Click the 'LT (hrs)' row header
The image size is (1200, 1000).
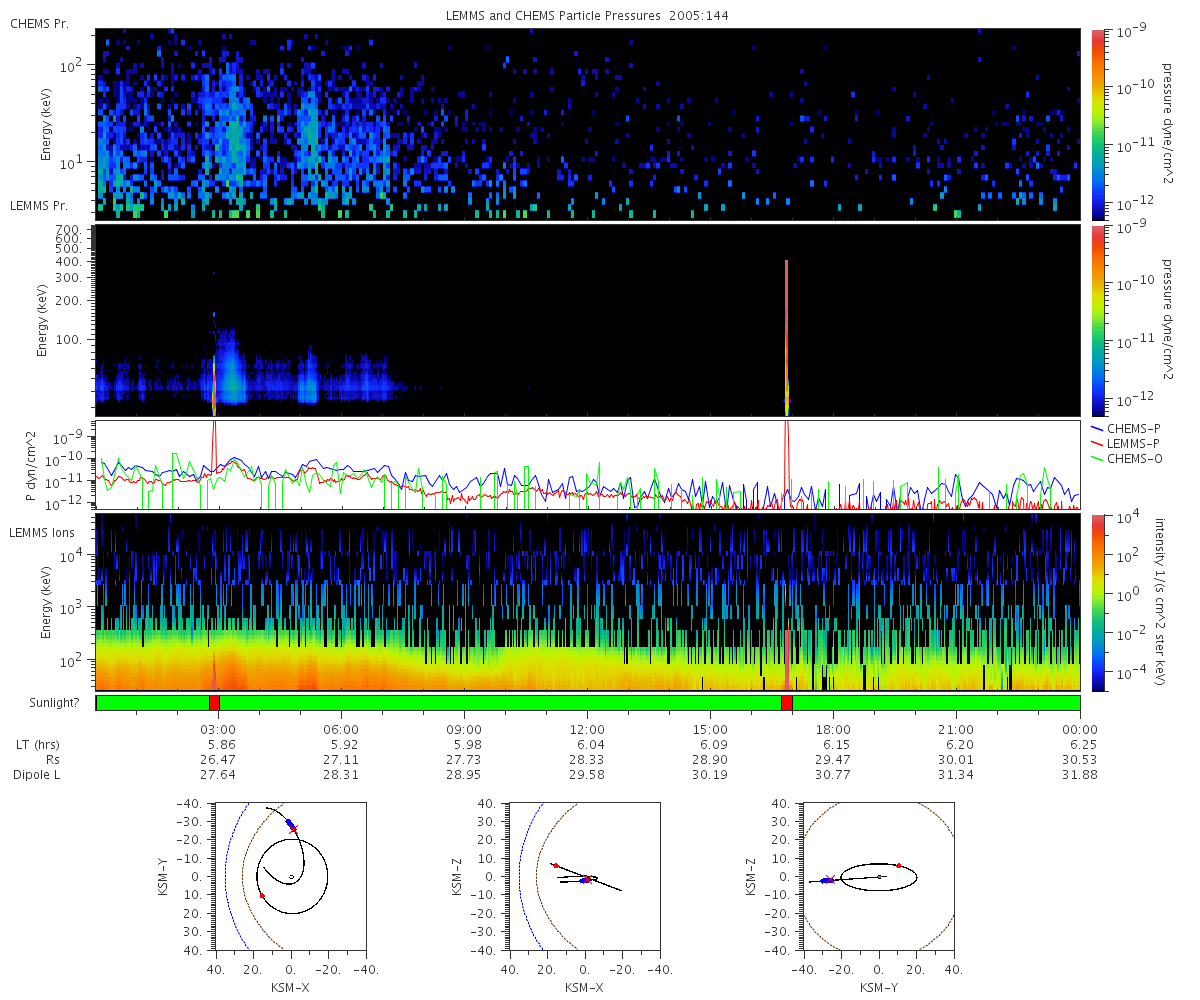[37, 745]
